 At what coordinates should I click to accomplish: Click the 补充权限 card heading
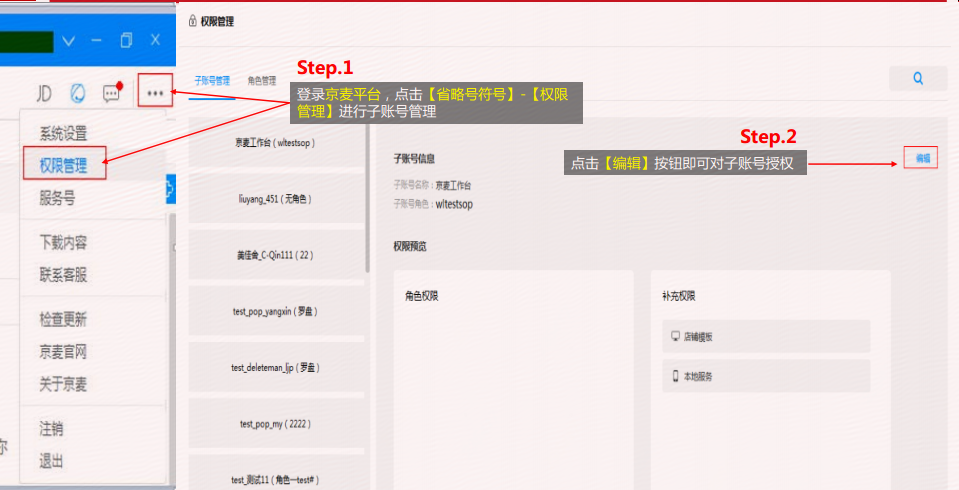[678, 296]
